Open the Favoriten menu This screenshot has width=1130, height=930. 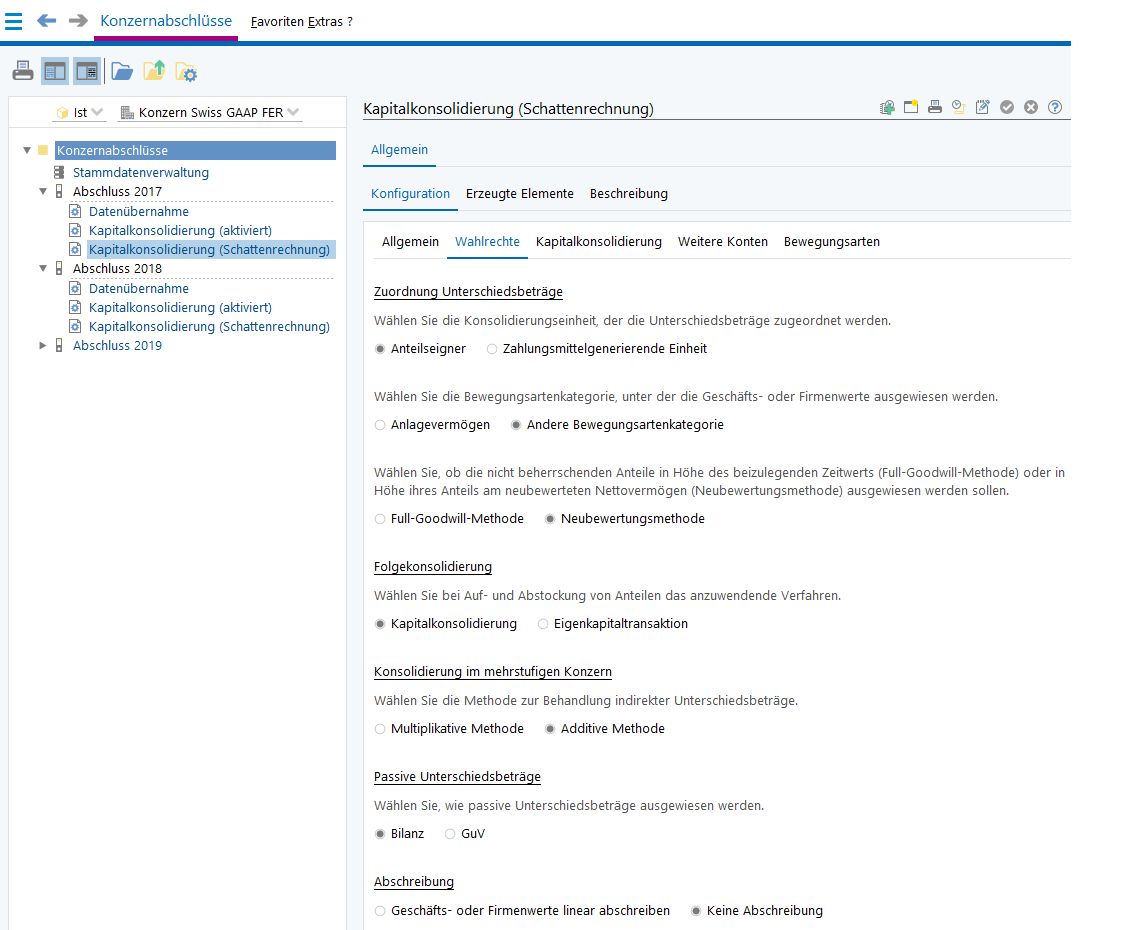coord(277,22)
